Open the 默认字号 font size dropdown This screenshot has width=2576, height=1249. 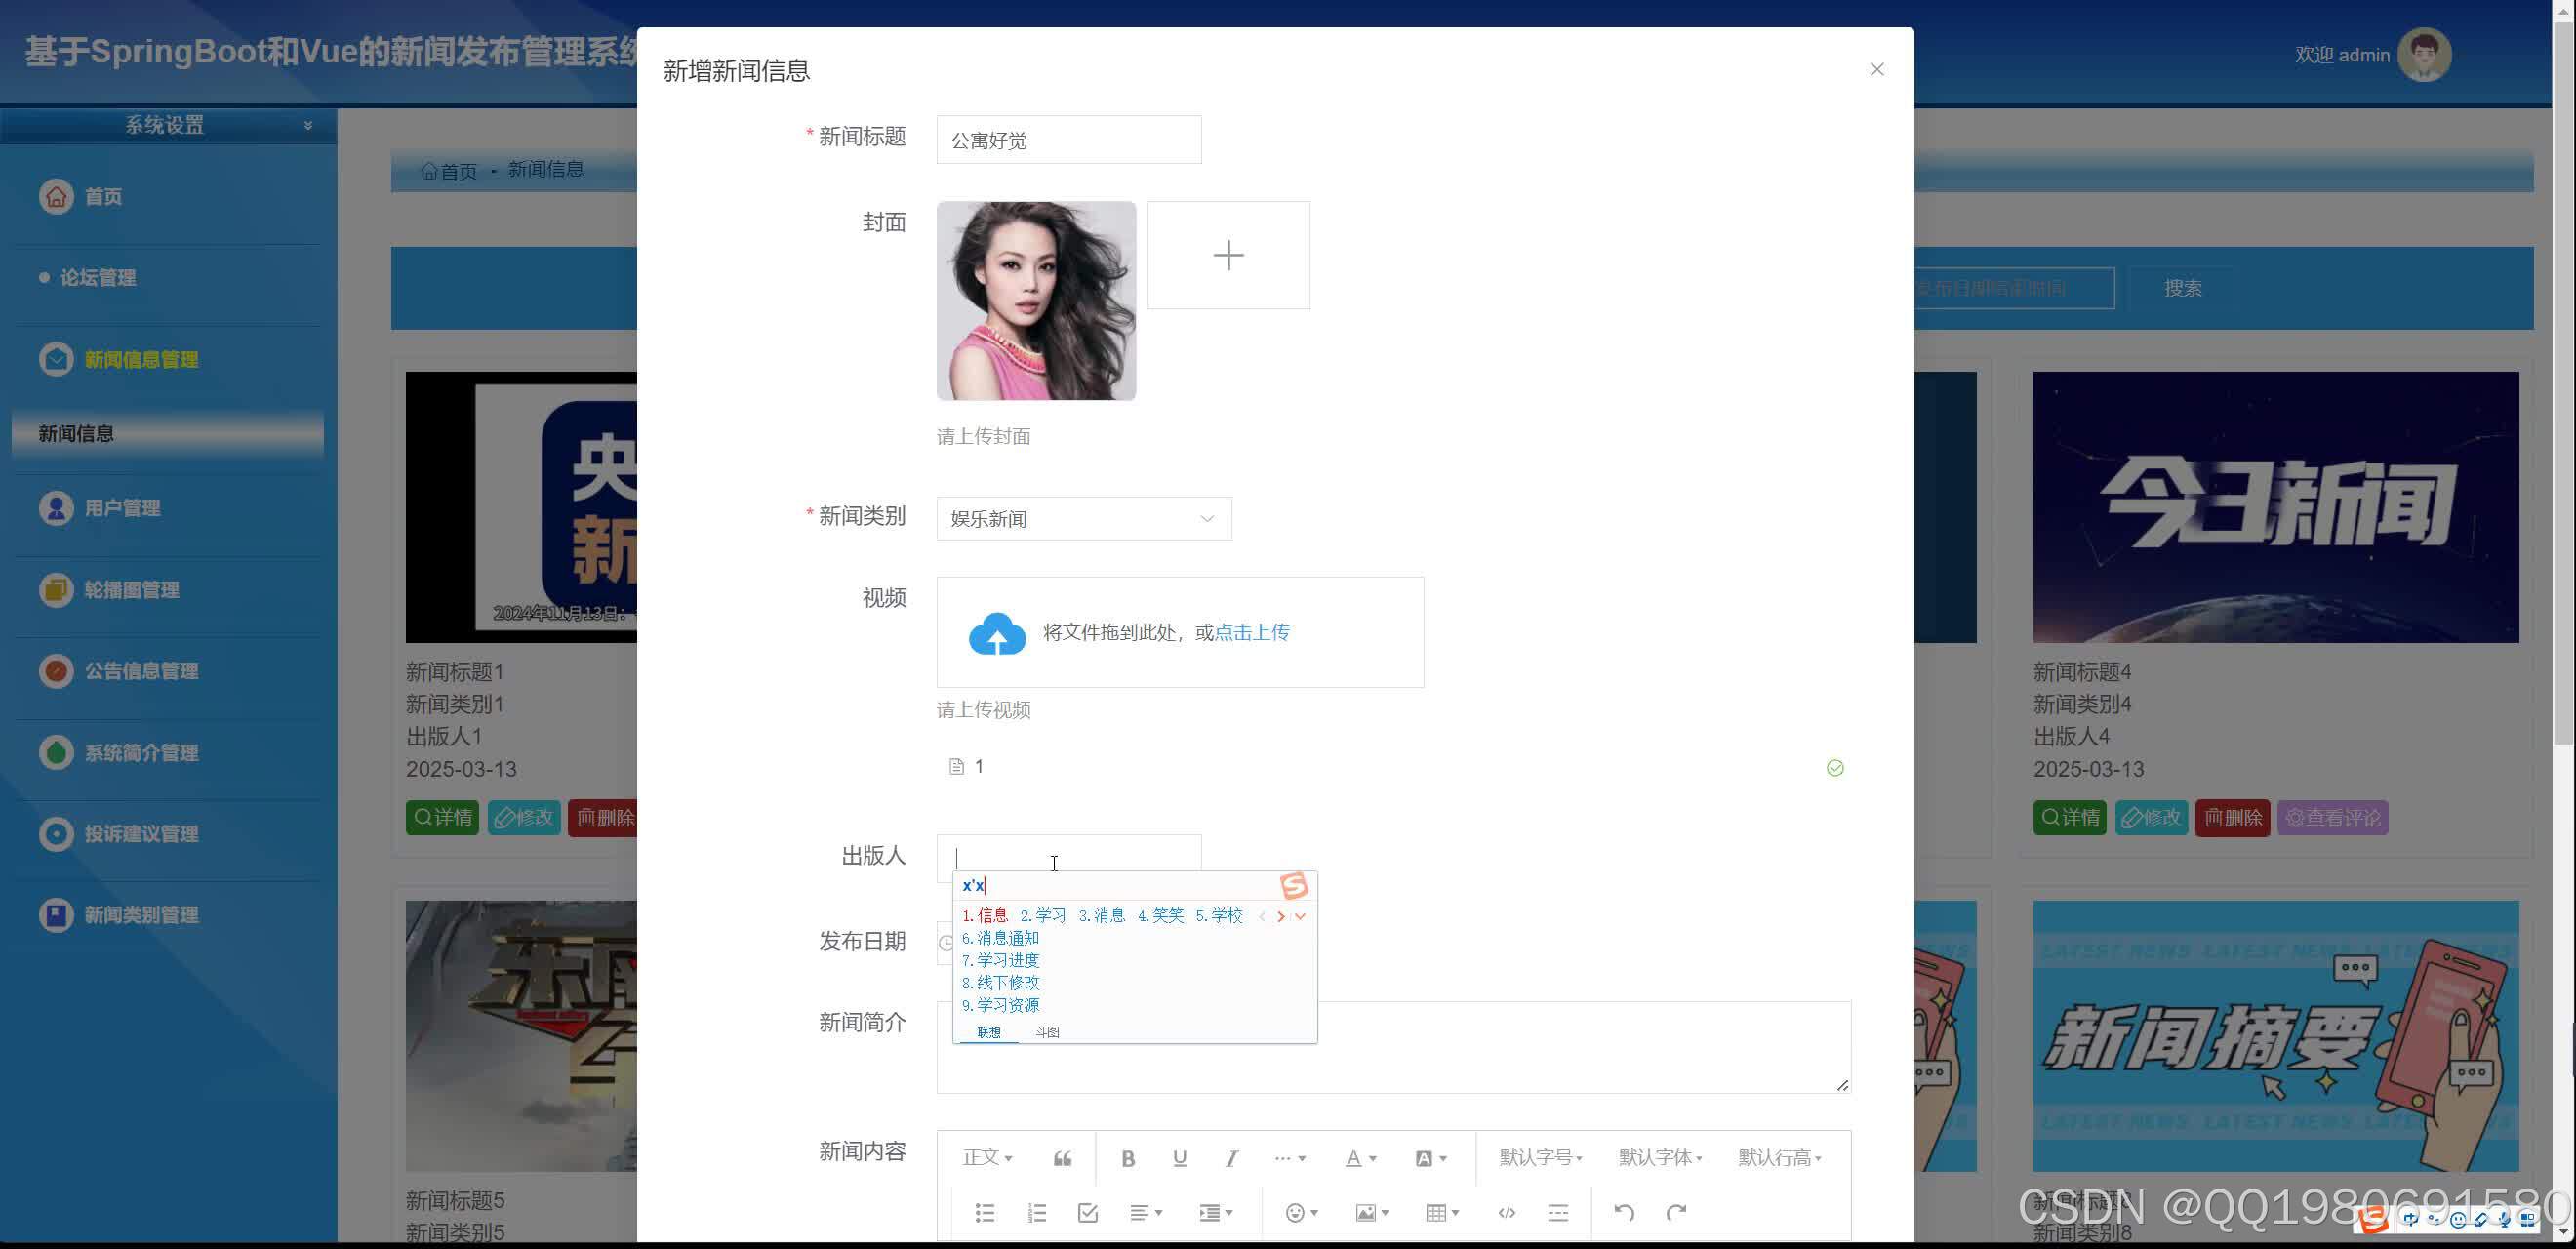coord(1540,1157)
